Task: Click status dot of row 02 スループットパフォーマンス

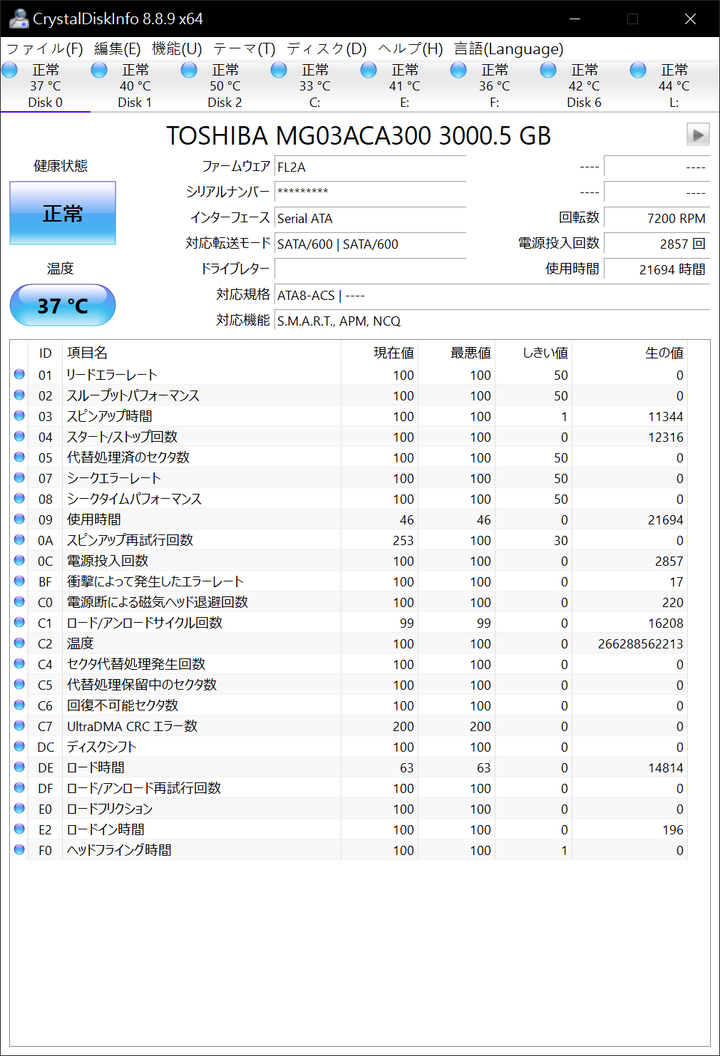Action: coord(19,395)
